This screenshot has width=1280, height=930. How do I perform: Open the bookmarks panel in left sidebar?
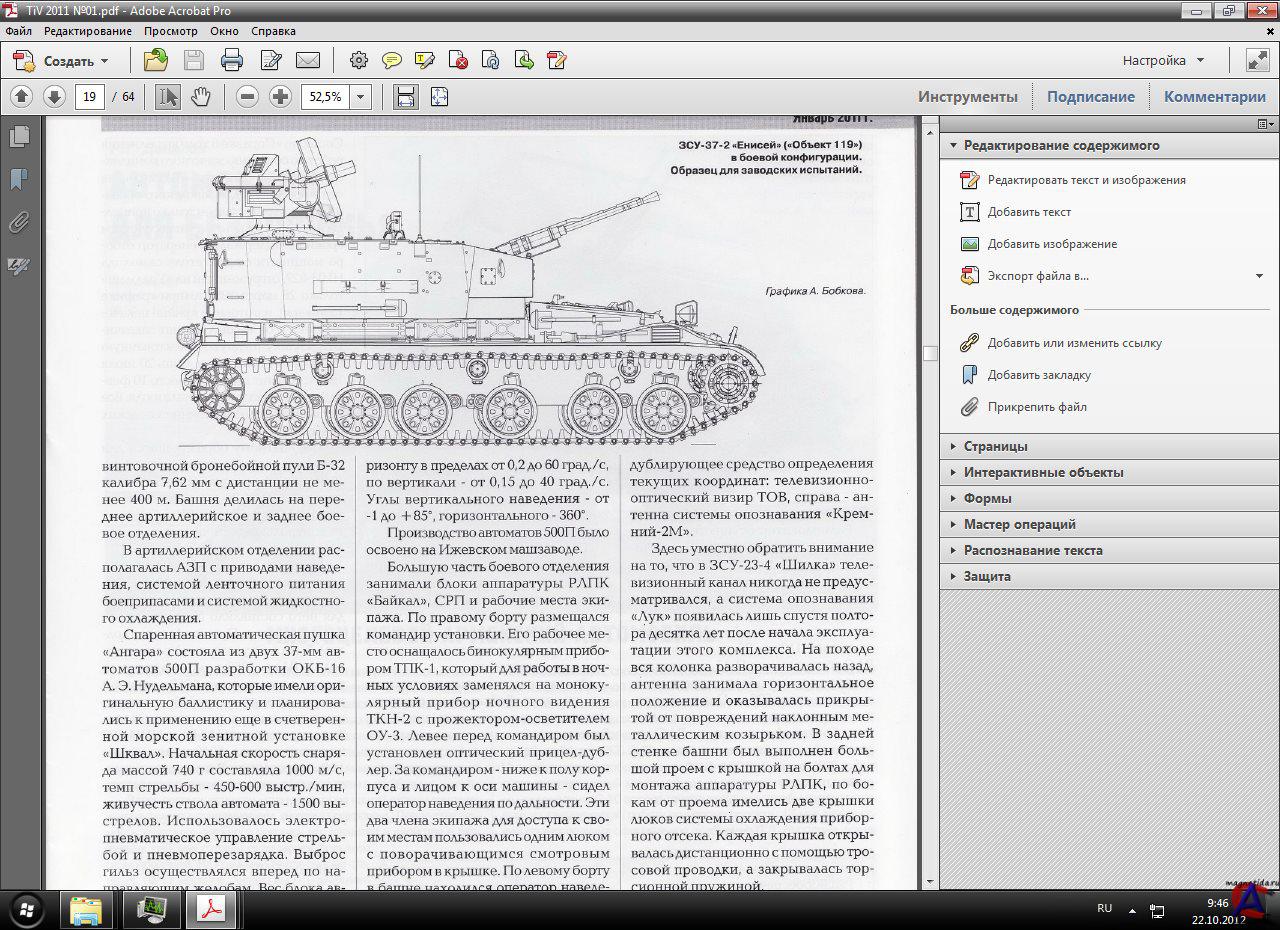click(x=18, y=179)
